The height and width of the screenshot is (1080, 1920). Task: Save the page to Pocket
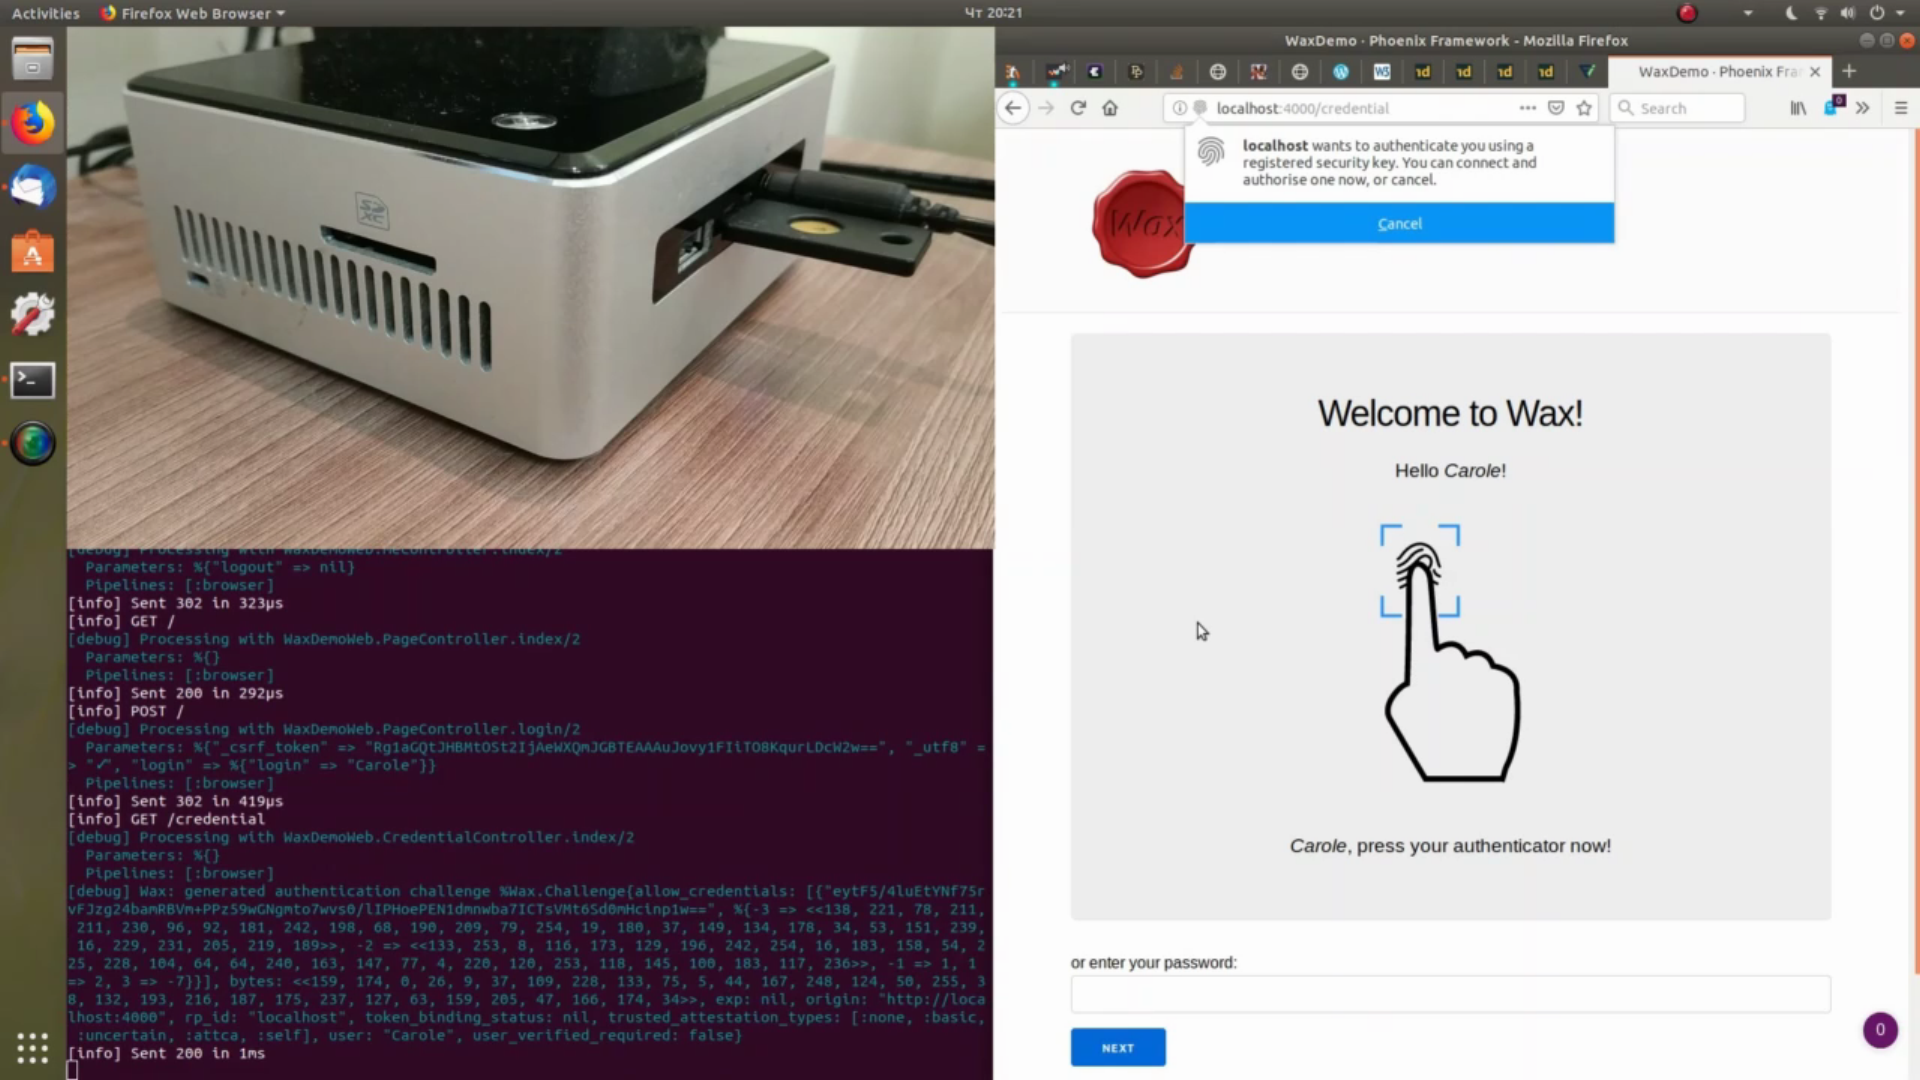pyautogui.click(x=1556, y=108)
